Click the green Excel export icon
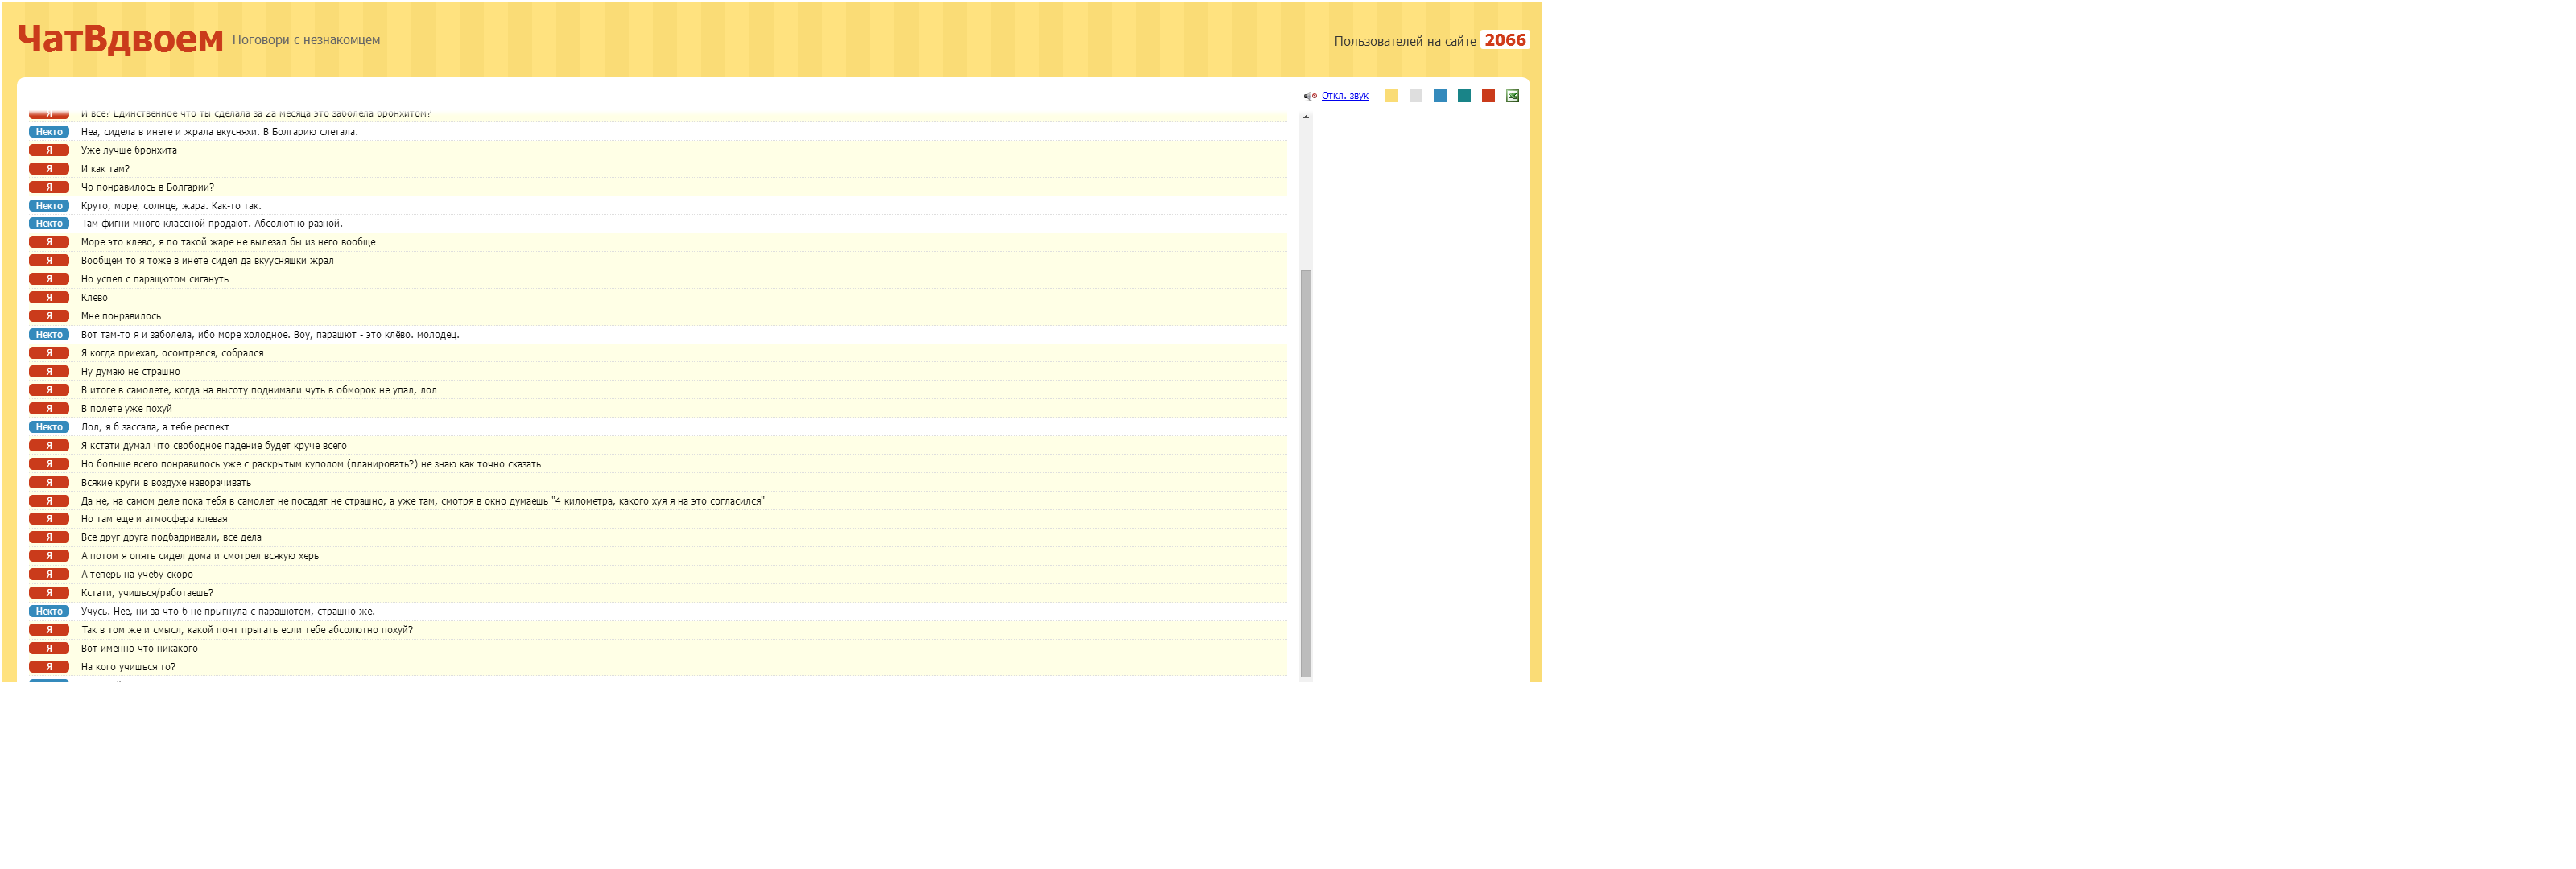This screenshot has height=869, width=2576. pos(1512,96)
